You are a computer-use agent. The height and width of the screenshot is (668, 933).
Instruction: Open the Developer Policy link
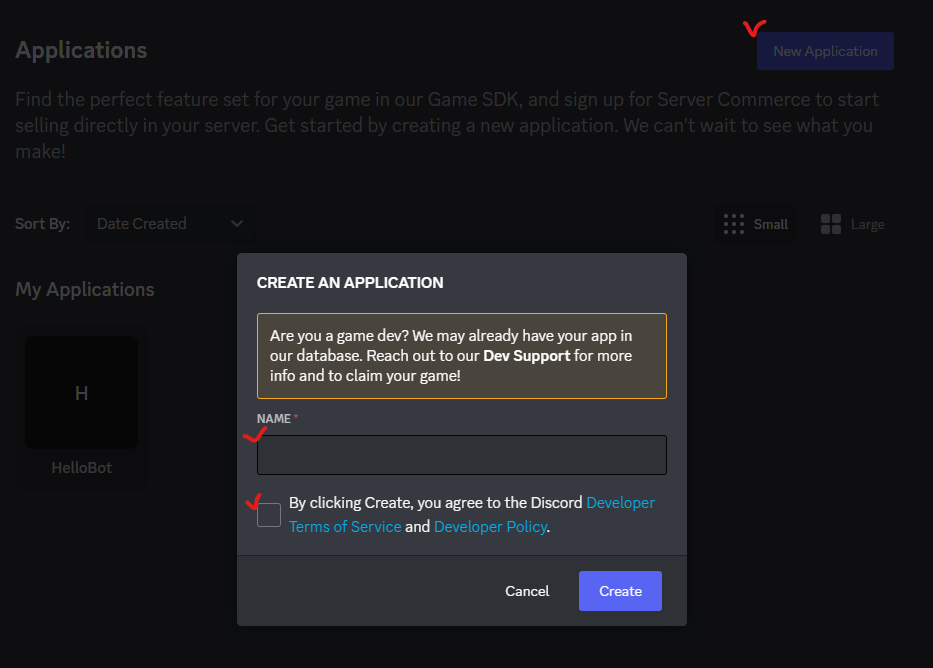(490, 526)
